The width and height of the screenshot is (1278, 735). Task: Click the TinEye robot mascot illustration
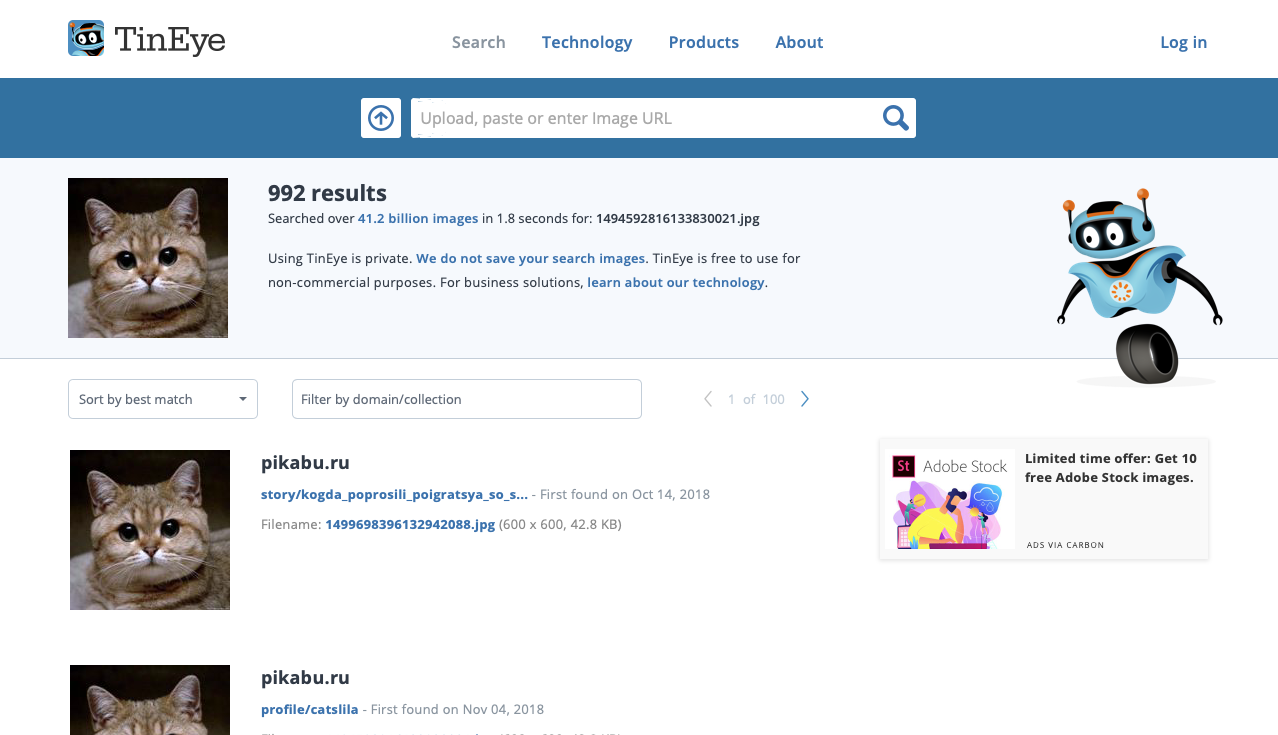(x=1140, y=286)
